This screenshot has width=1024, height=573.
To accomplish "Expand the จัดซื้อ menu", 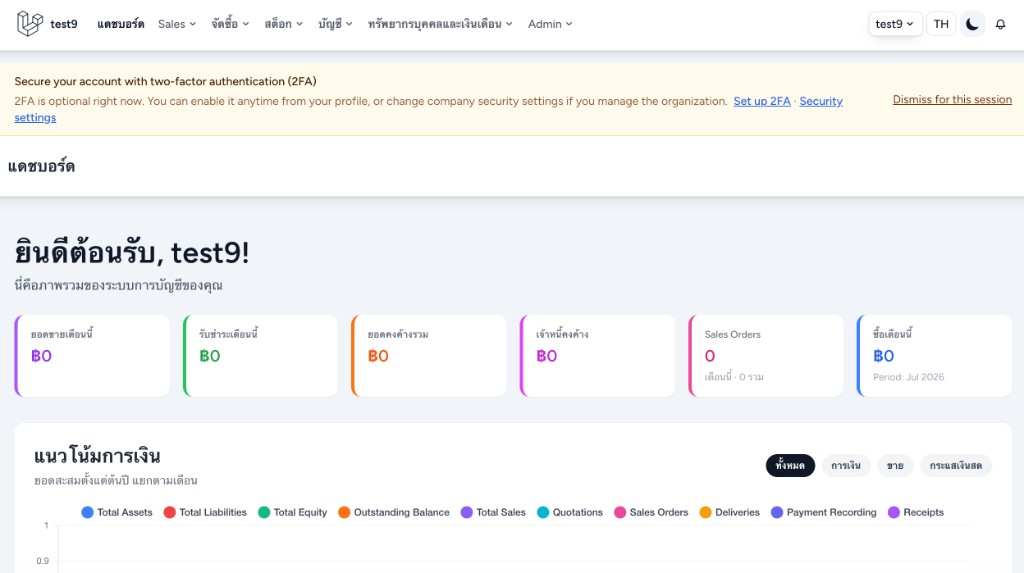I will [230, 24].
